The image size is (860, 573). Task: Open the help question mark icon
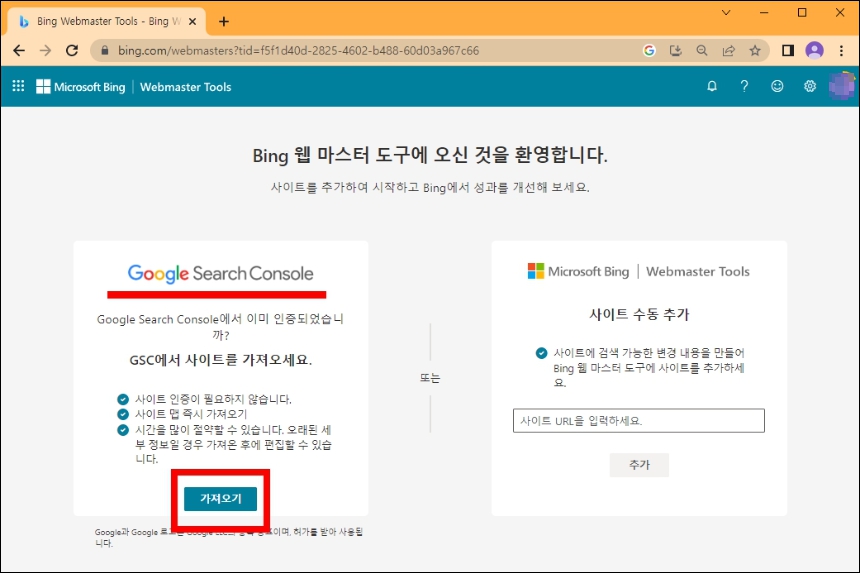coord(744,86)
